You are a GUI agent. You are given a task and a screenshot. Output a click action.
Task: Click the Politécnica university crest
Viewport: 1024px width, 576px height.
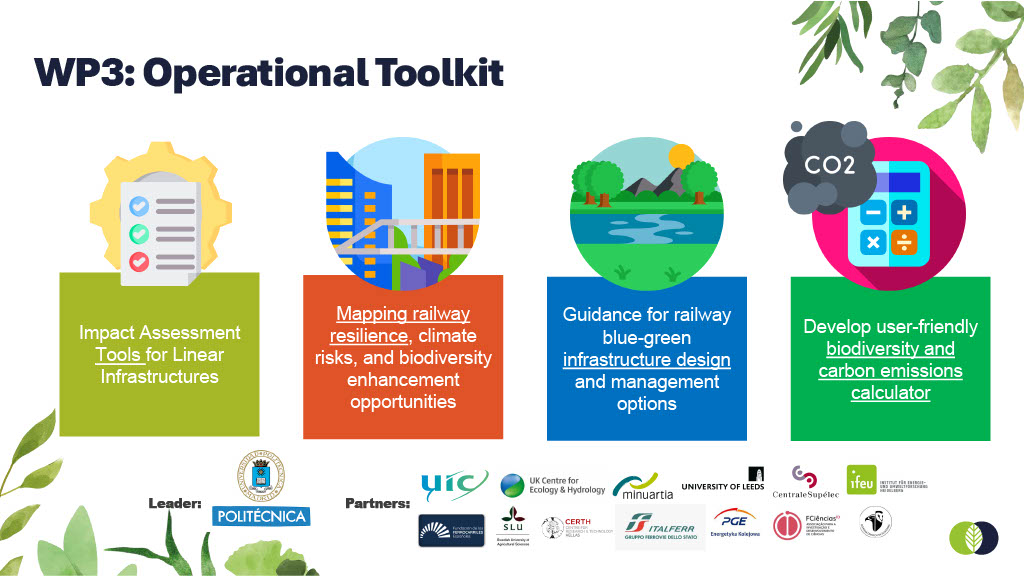pyautogui.click(x=261, y=477)
